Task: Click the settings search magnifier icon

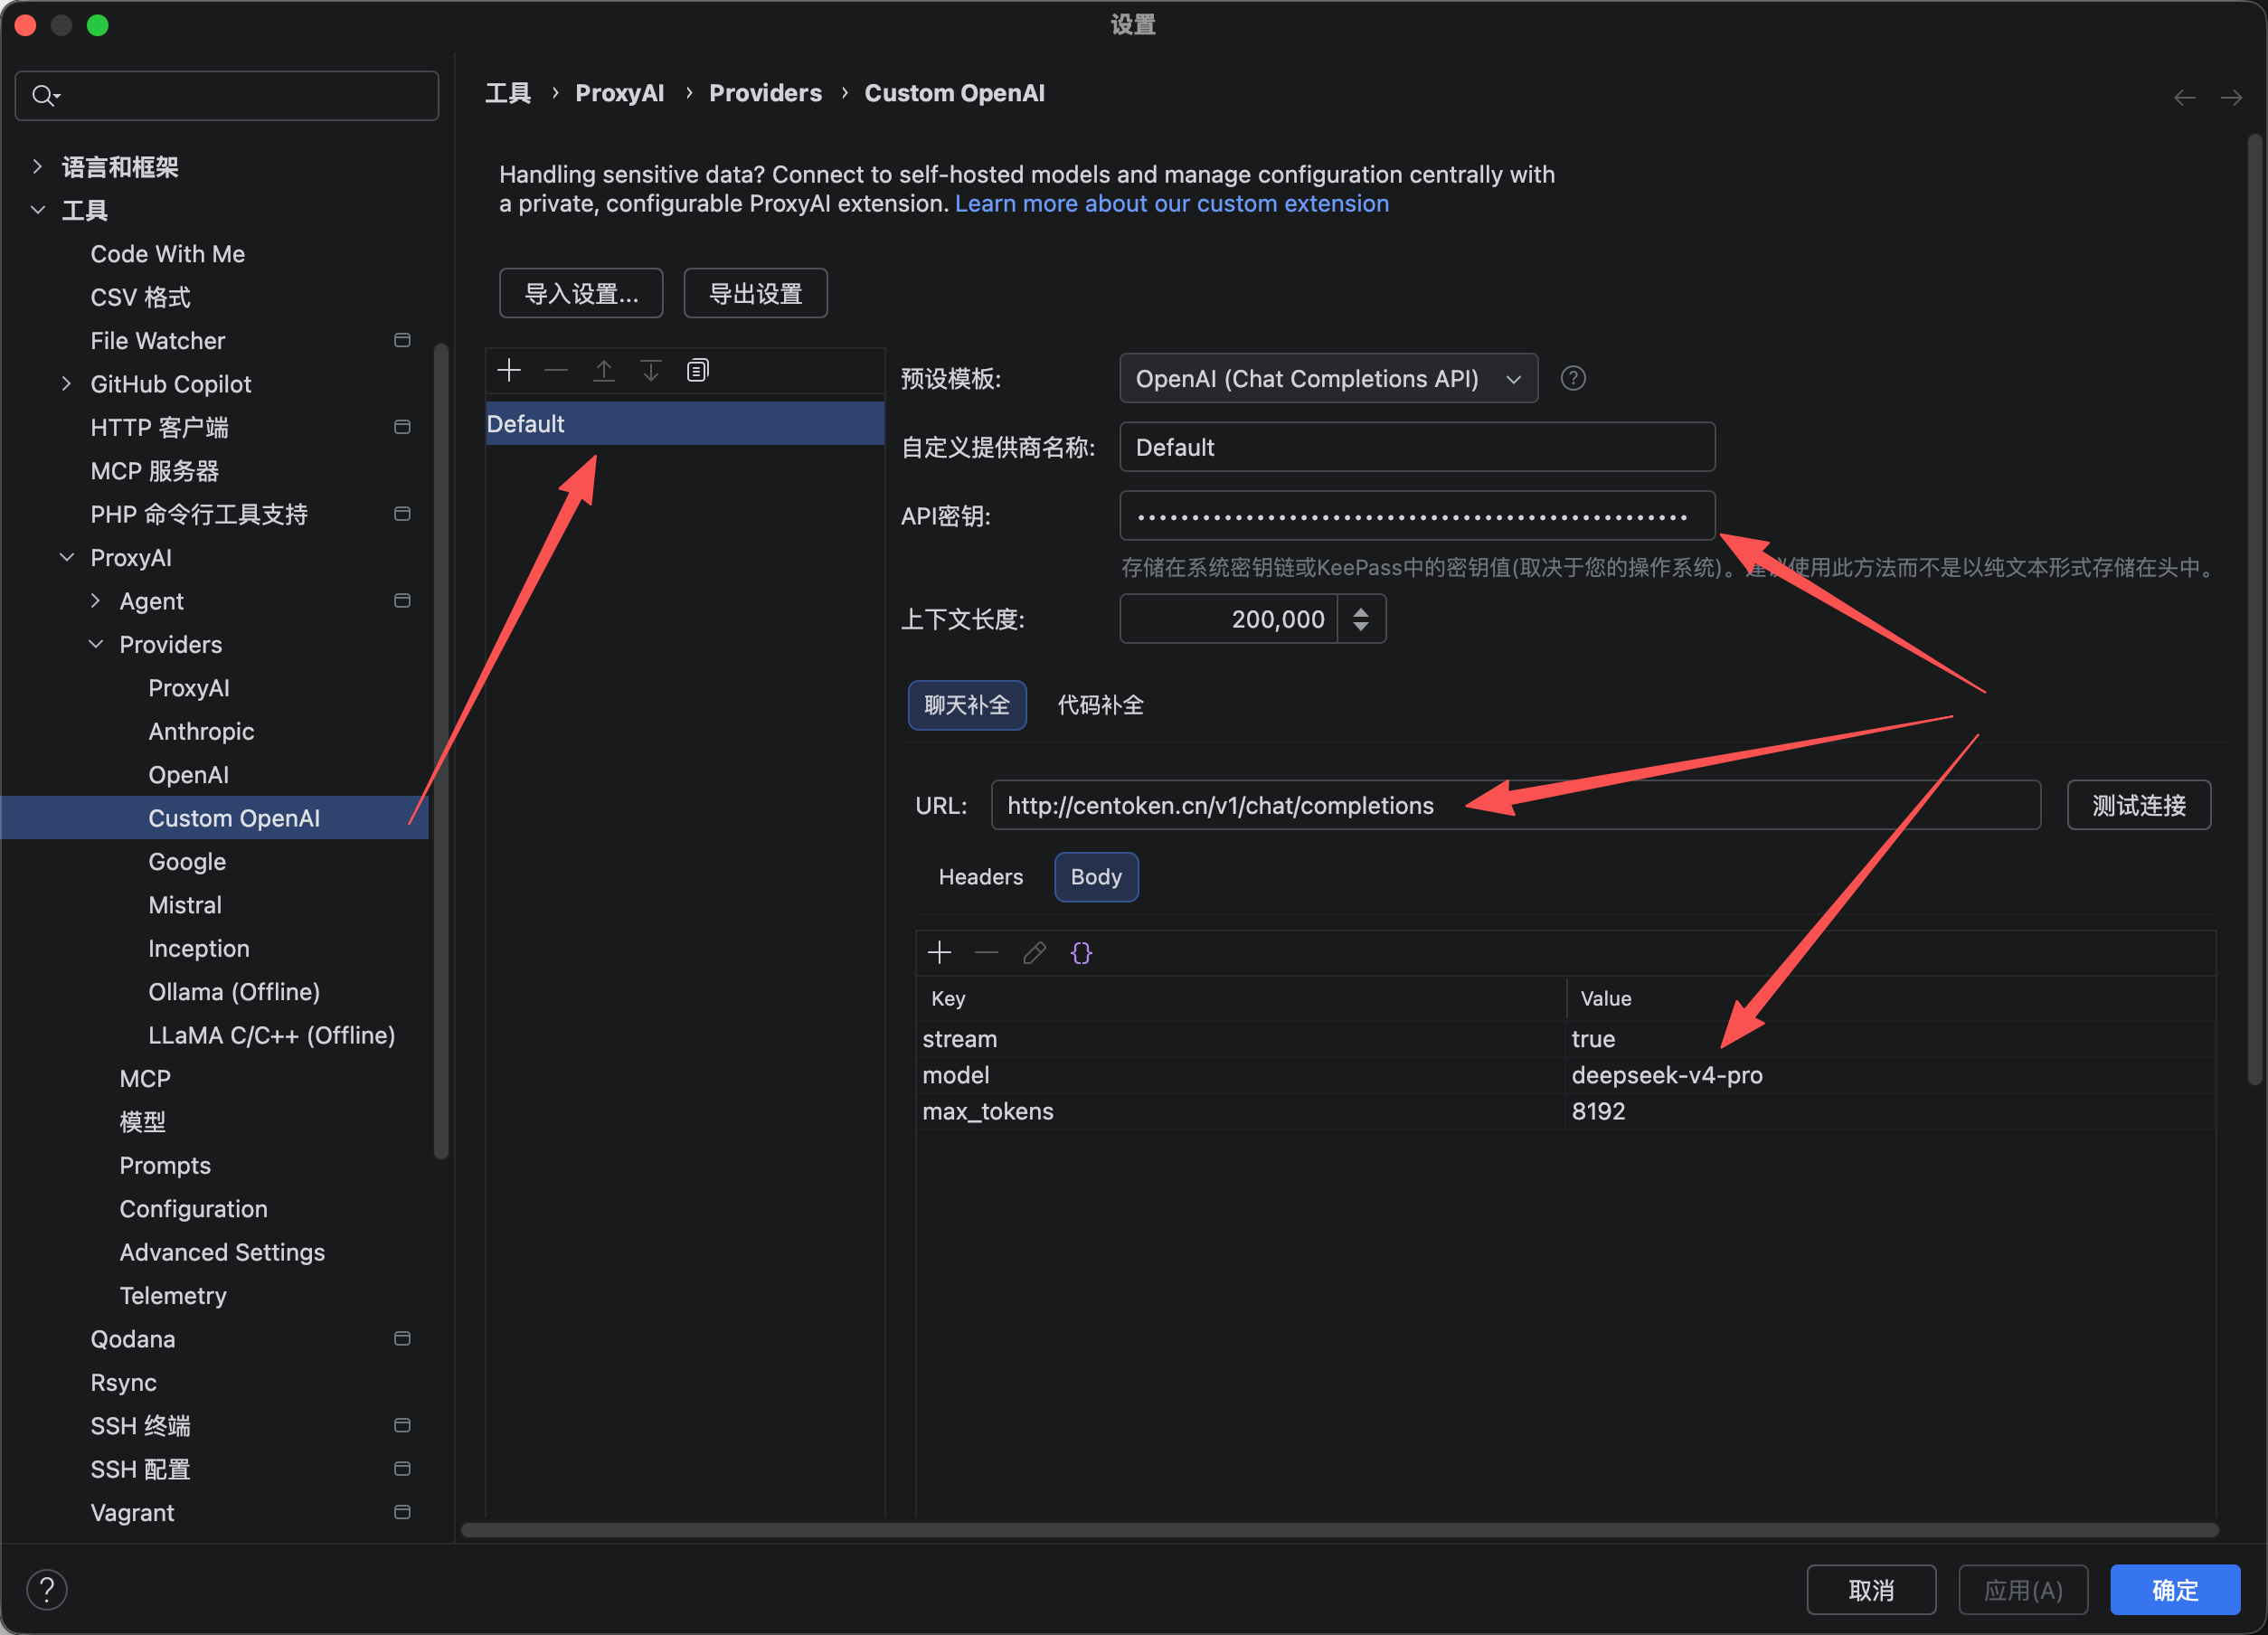Action: [45, 95]
